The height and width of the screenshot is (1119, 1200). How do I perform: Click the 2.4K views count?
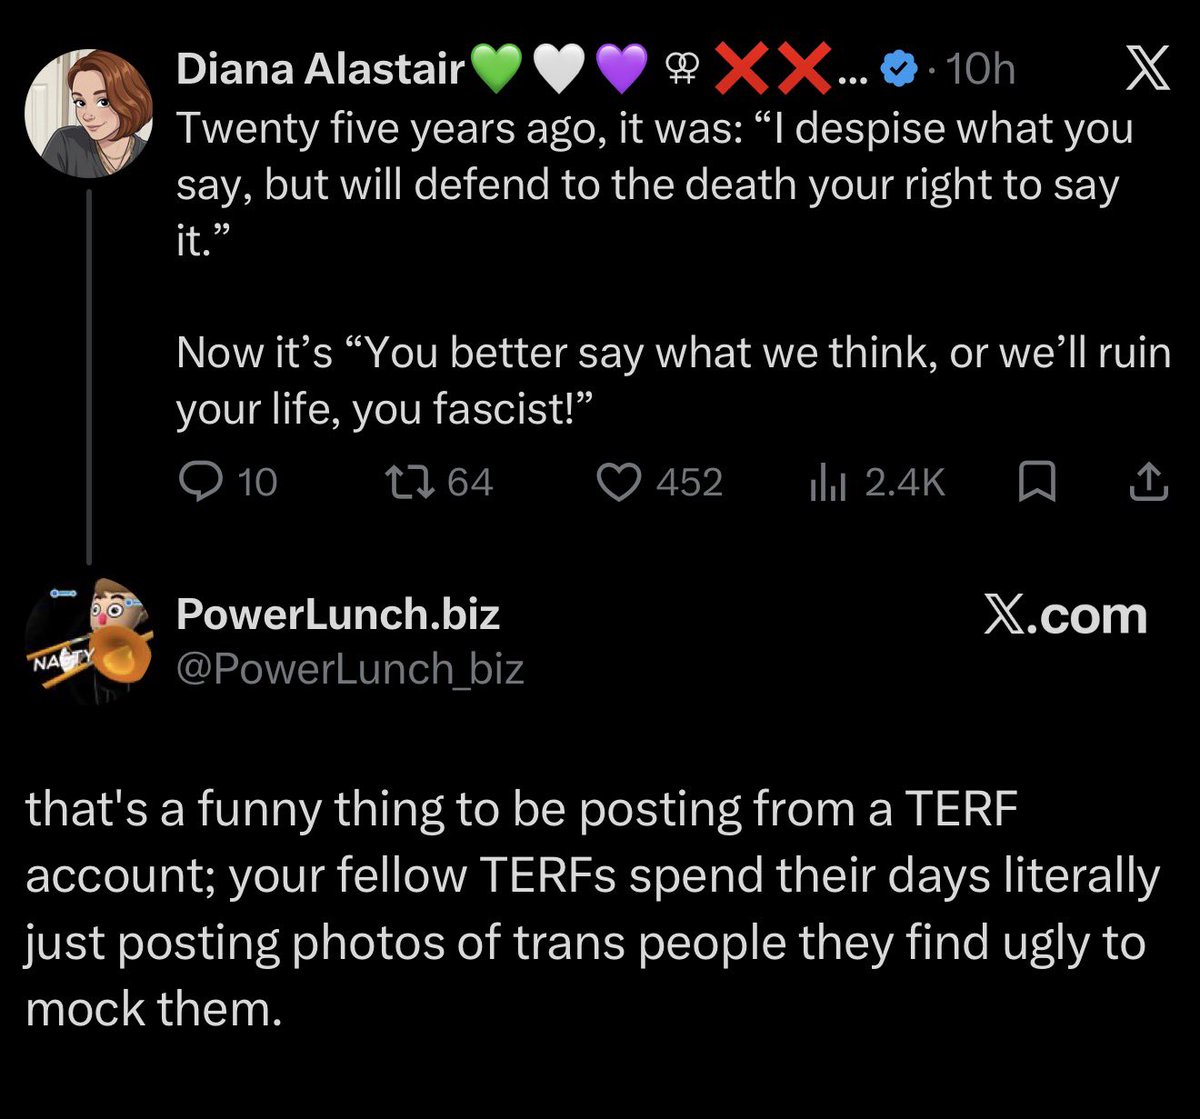[905, 484]
